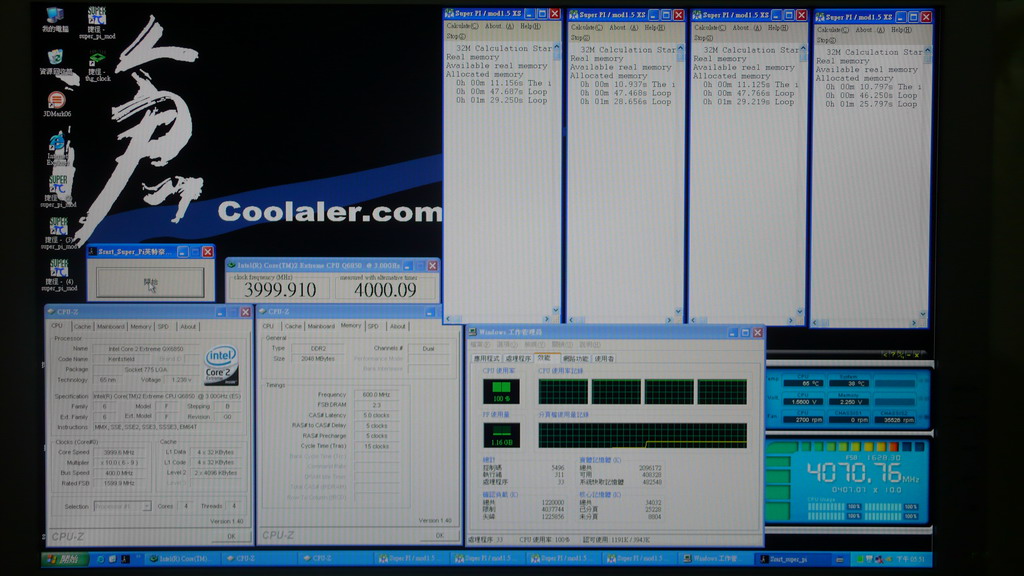Switch to Cache tab in CPU-Z timings window
Viewport: 1024px width, 576px height.
tap(293, 326)
